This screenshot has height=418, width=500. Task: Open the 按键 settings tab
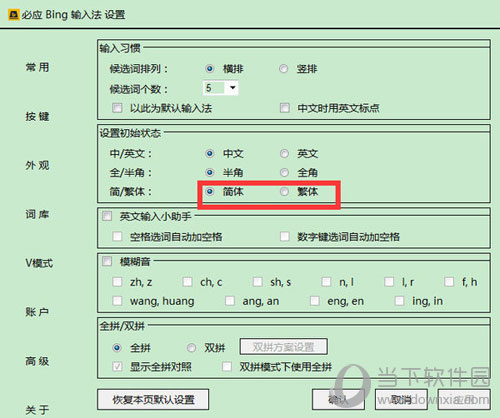click(37, 117)
